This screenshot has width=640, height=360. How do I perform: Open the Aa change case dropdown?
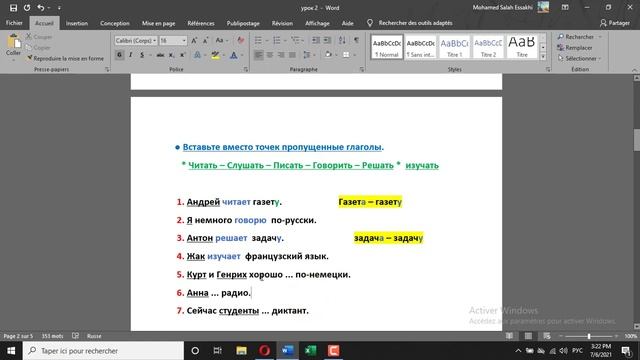tap(221, 40)
